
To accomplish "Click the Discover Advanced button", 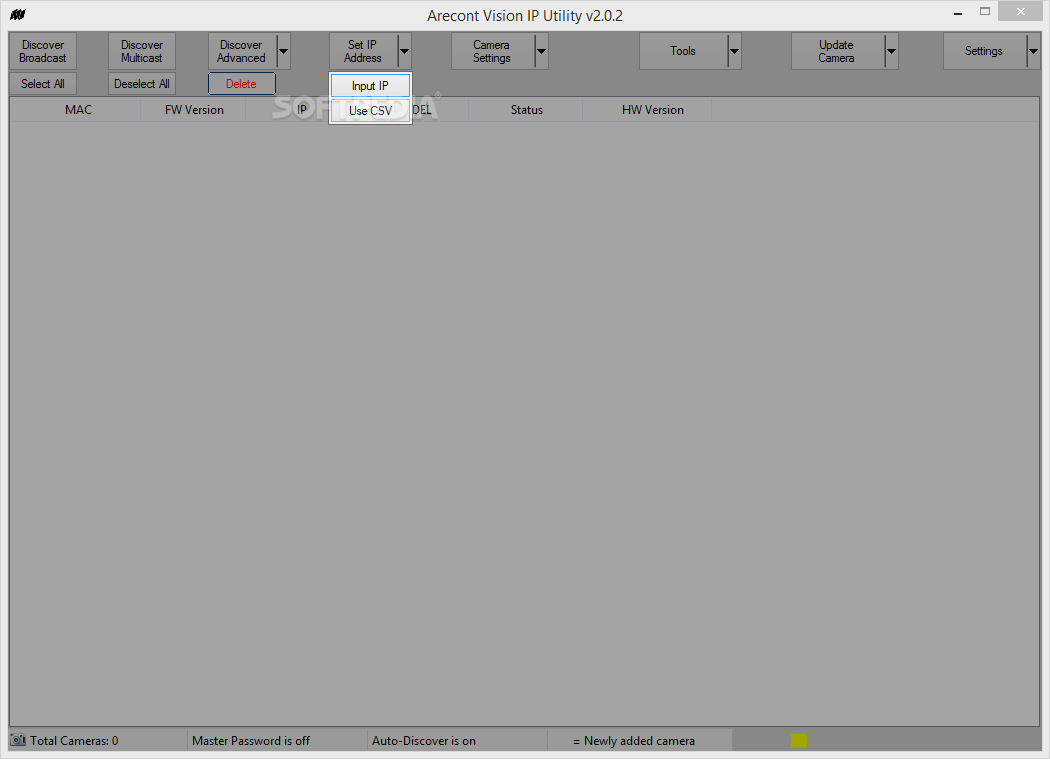I will point(242,51).
